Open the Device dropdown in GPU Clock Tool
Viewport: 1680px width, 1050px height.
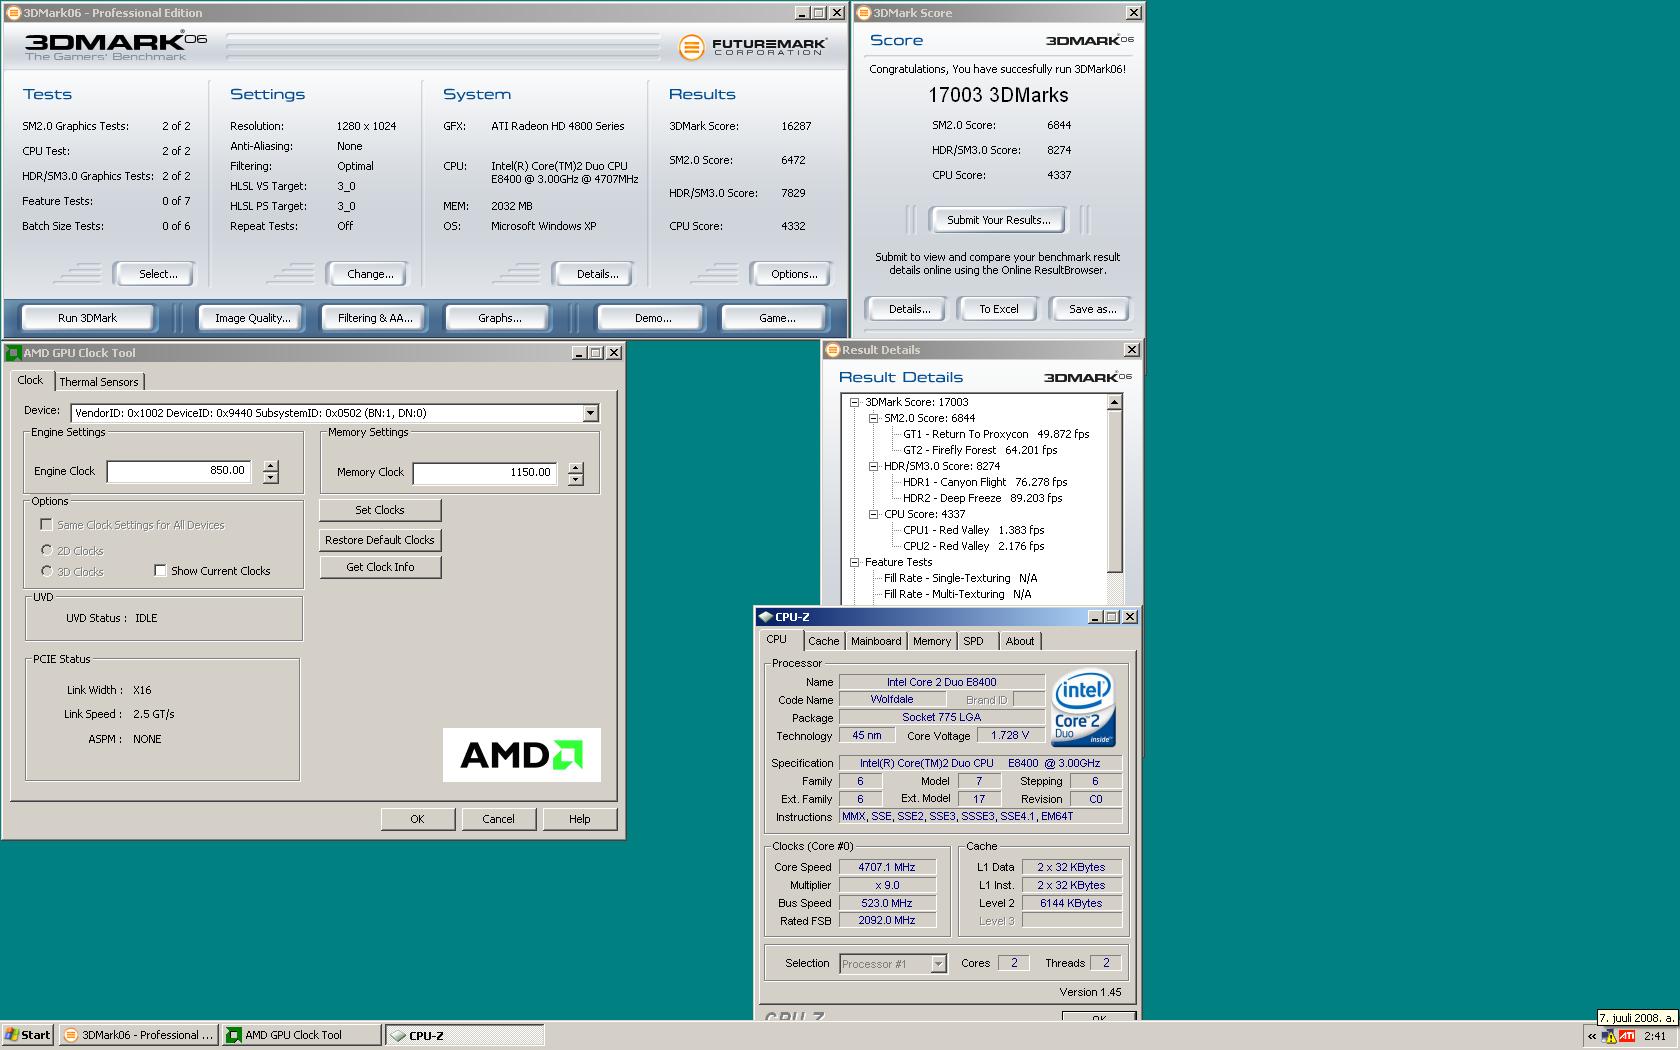click(590, 413)
